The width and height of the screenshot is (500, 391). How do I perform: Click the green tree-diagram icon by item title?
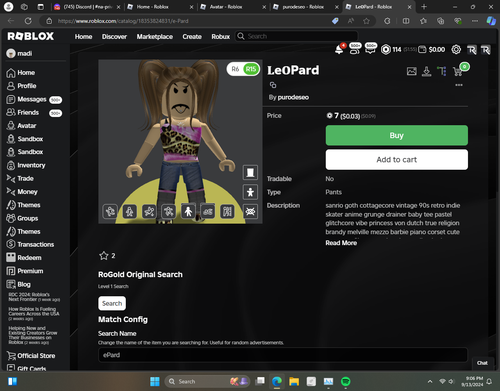442,71
